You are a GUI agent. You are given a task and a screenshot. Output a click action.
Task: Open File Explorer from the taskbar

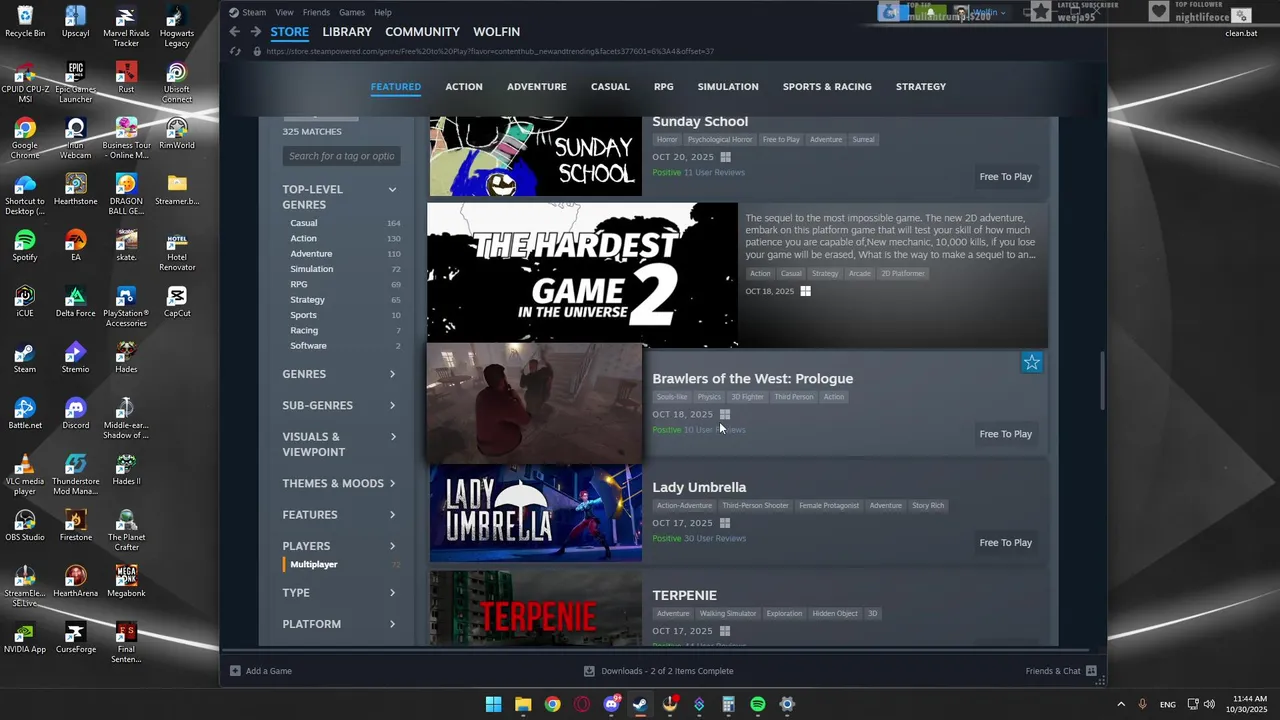point(523,704)
